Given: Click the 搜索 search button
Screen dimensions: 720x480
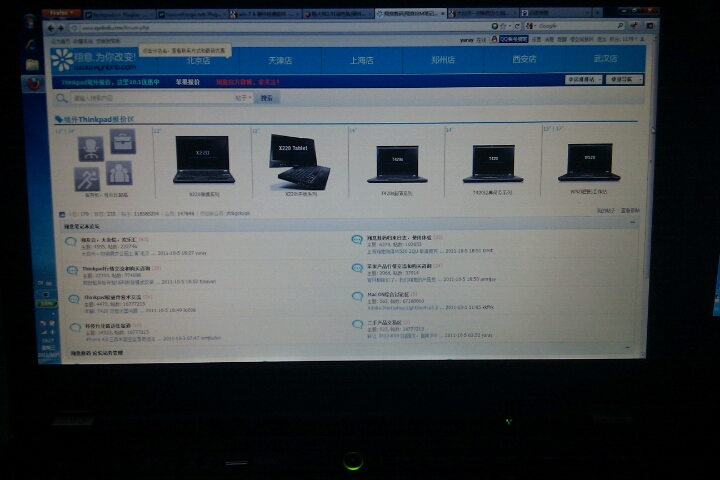Looking at the screenshot, I should coord(267,98).
